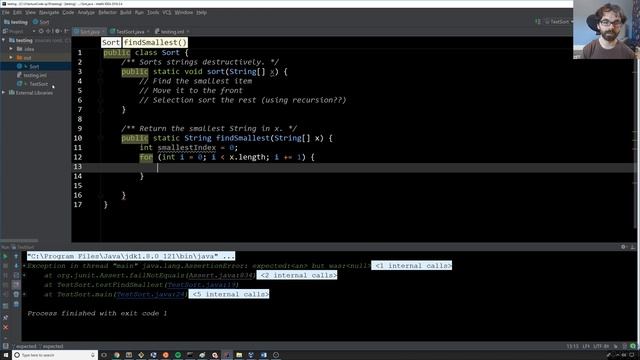The width and height of the screenshot is (640, 360).
Task: Click Sort breadcrumb above editor
Action: [111, 42]
